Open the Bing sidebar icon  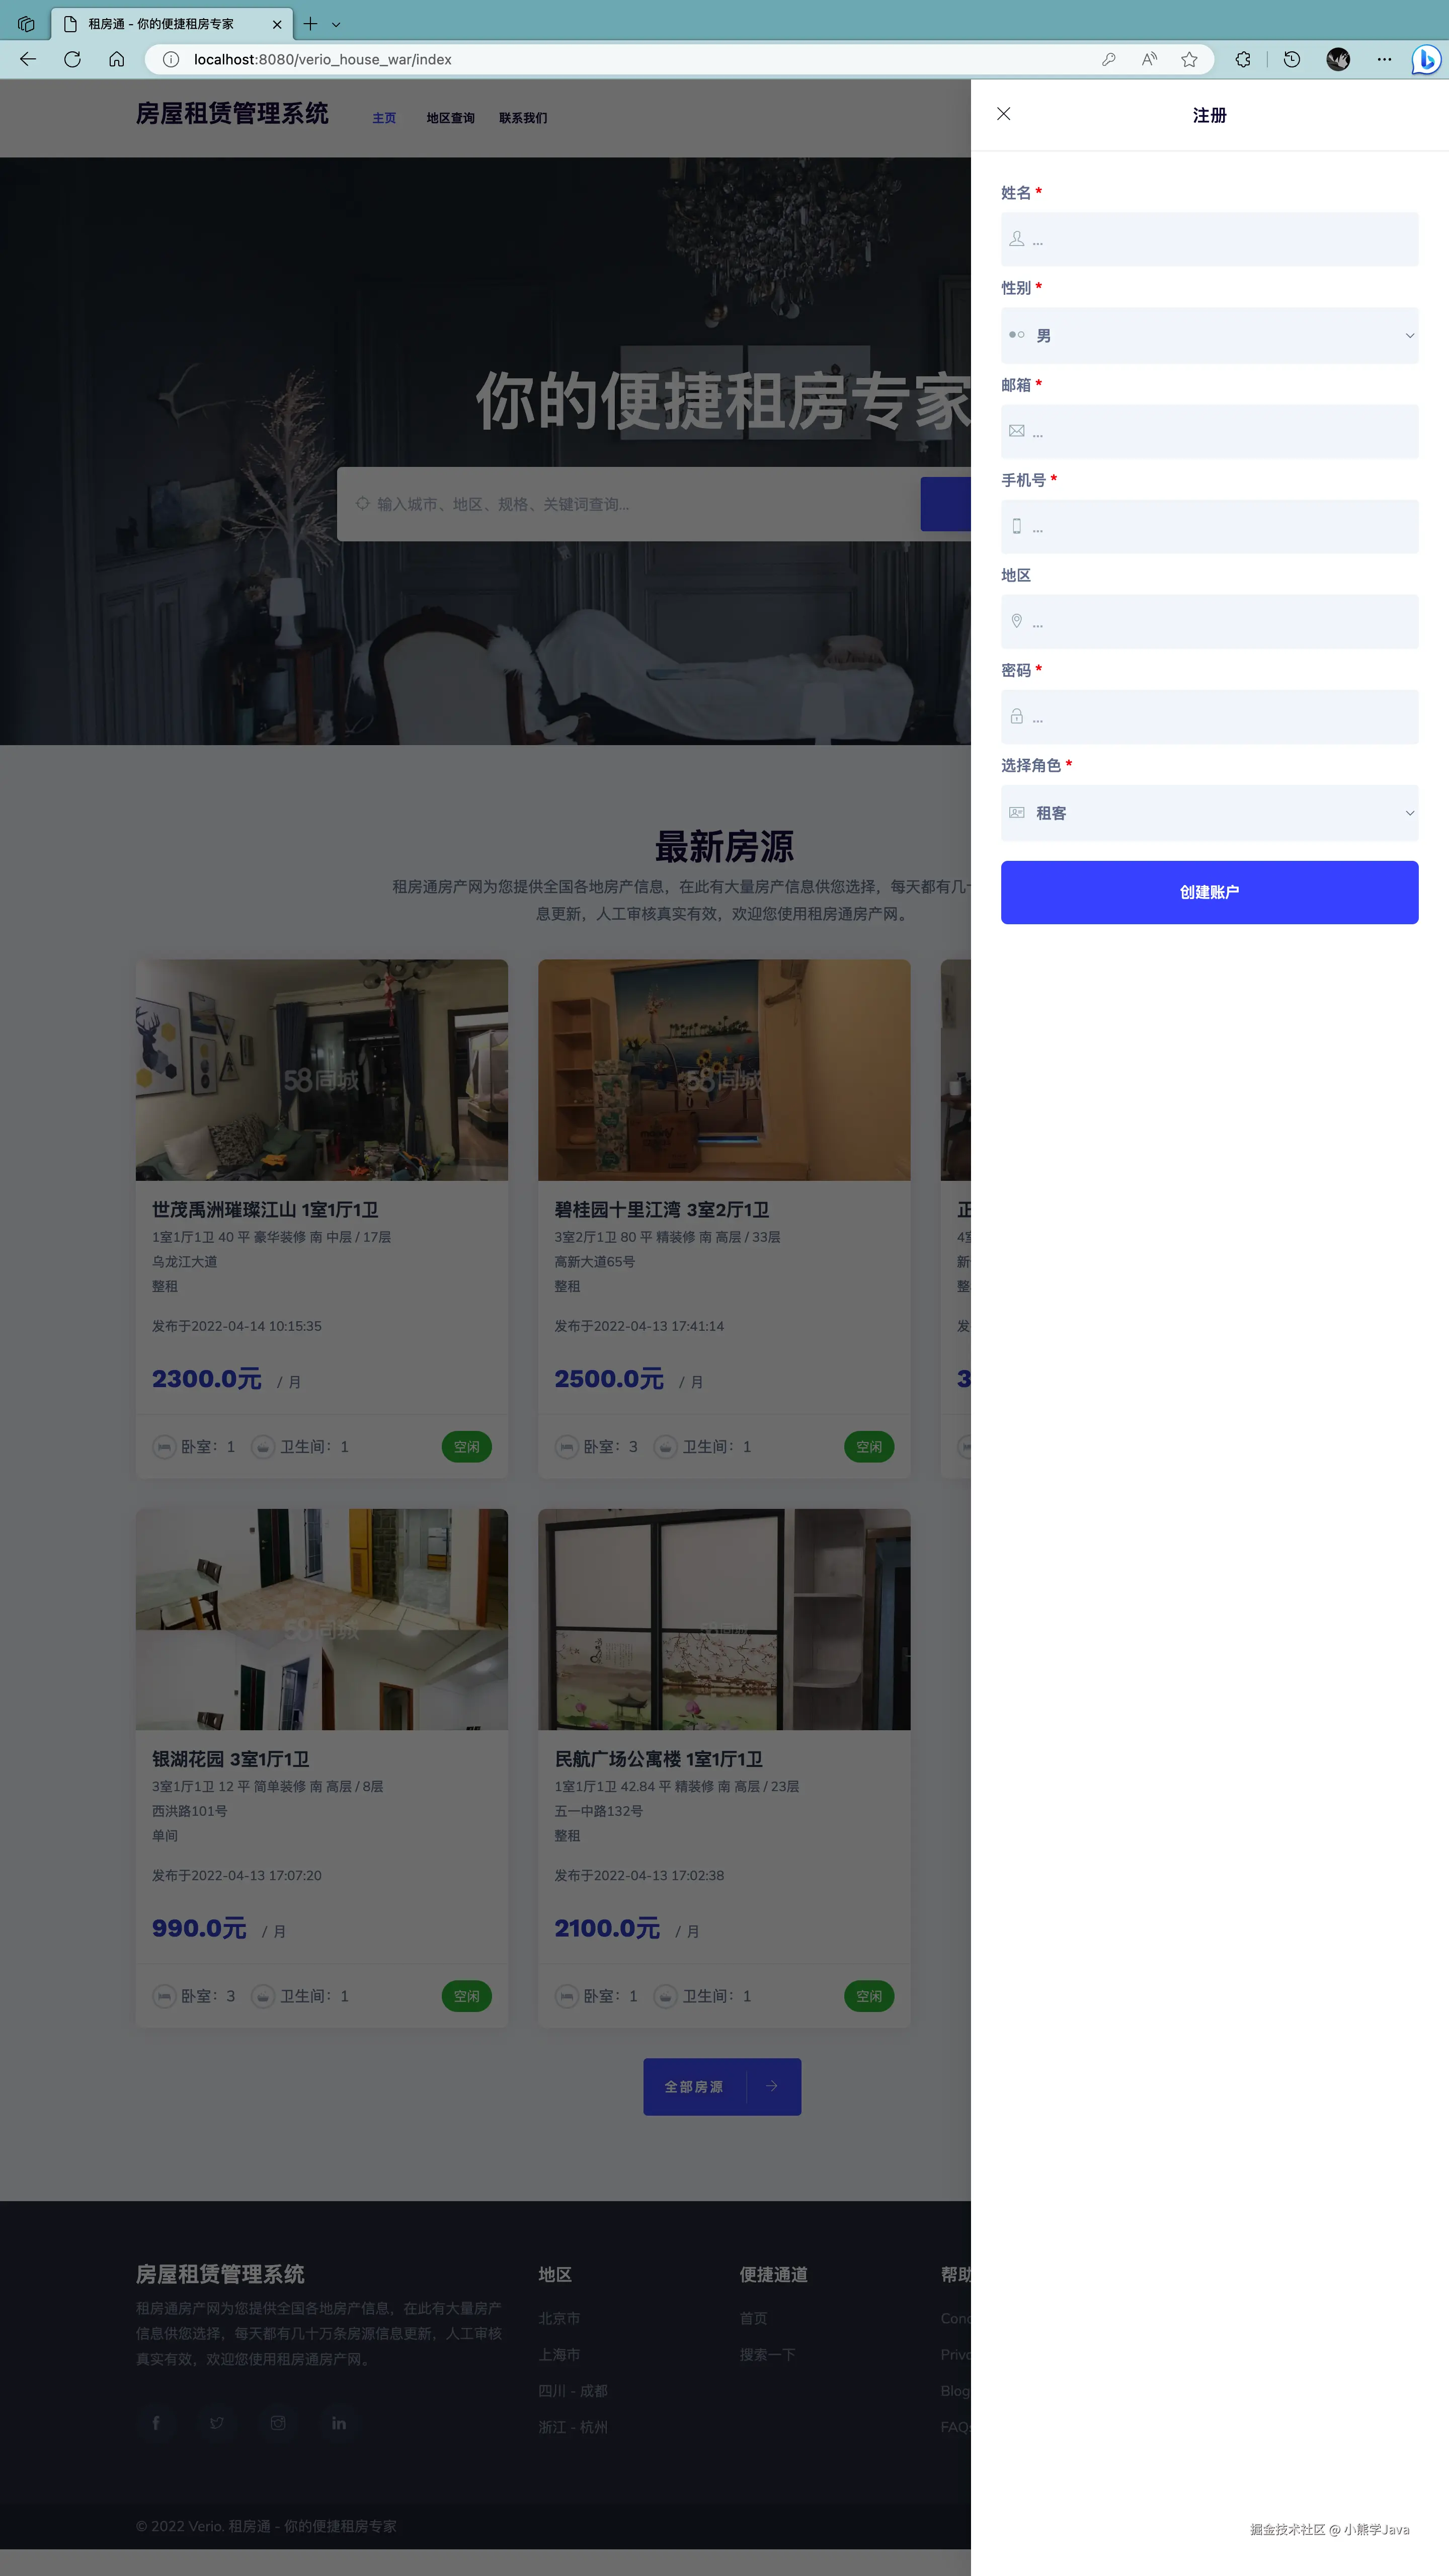1425,59
